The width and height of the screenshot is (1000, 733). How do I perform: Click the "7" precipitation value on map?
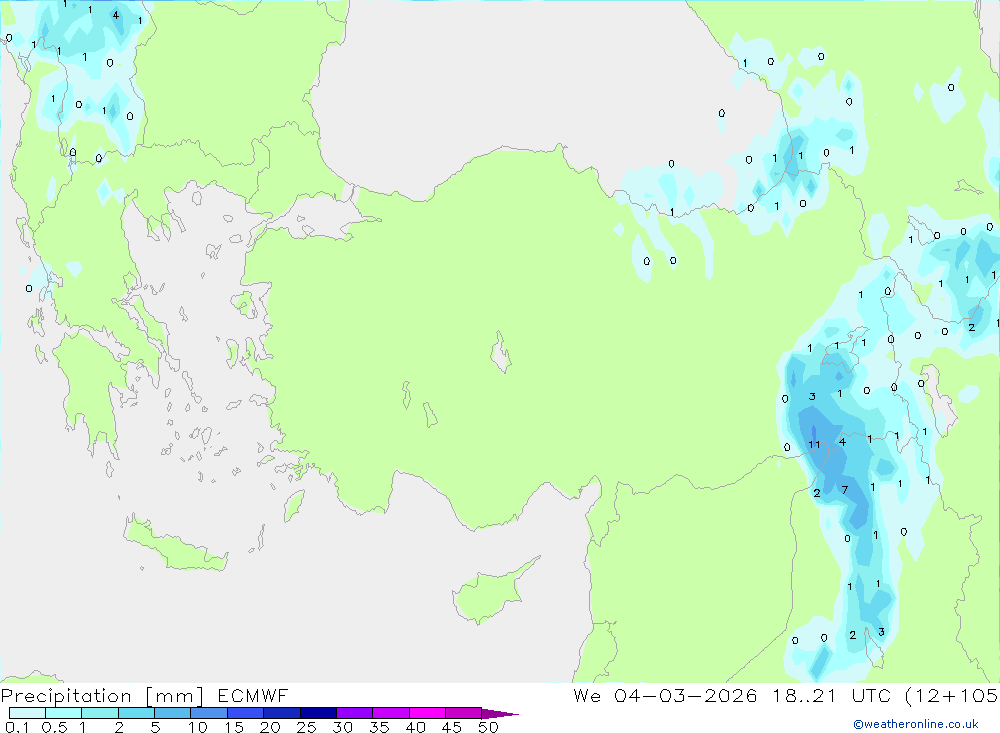(845, 490)
